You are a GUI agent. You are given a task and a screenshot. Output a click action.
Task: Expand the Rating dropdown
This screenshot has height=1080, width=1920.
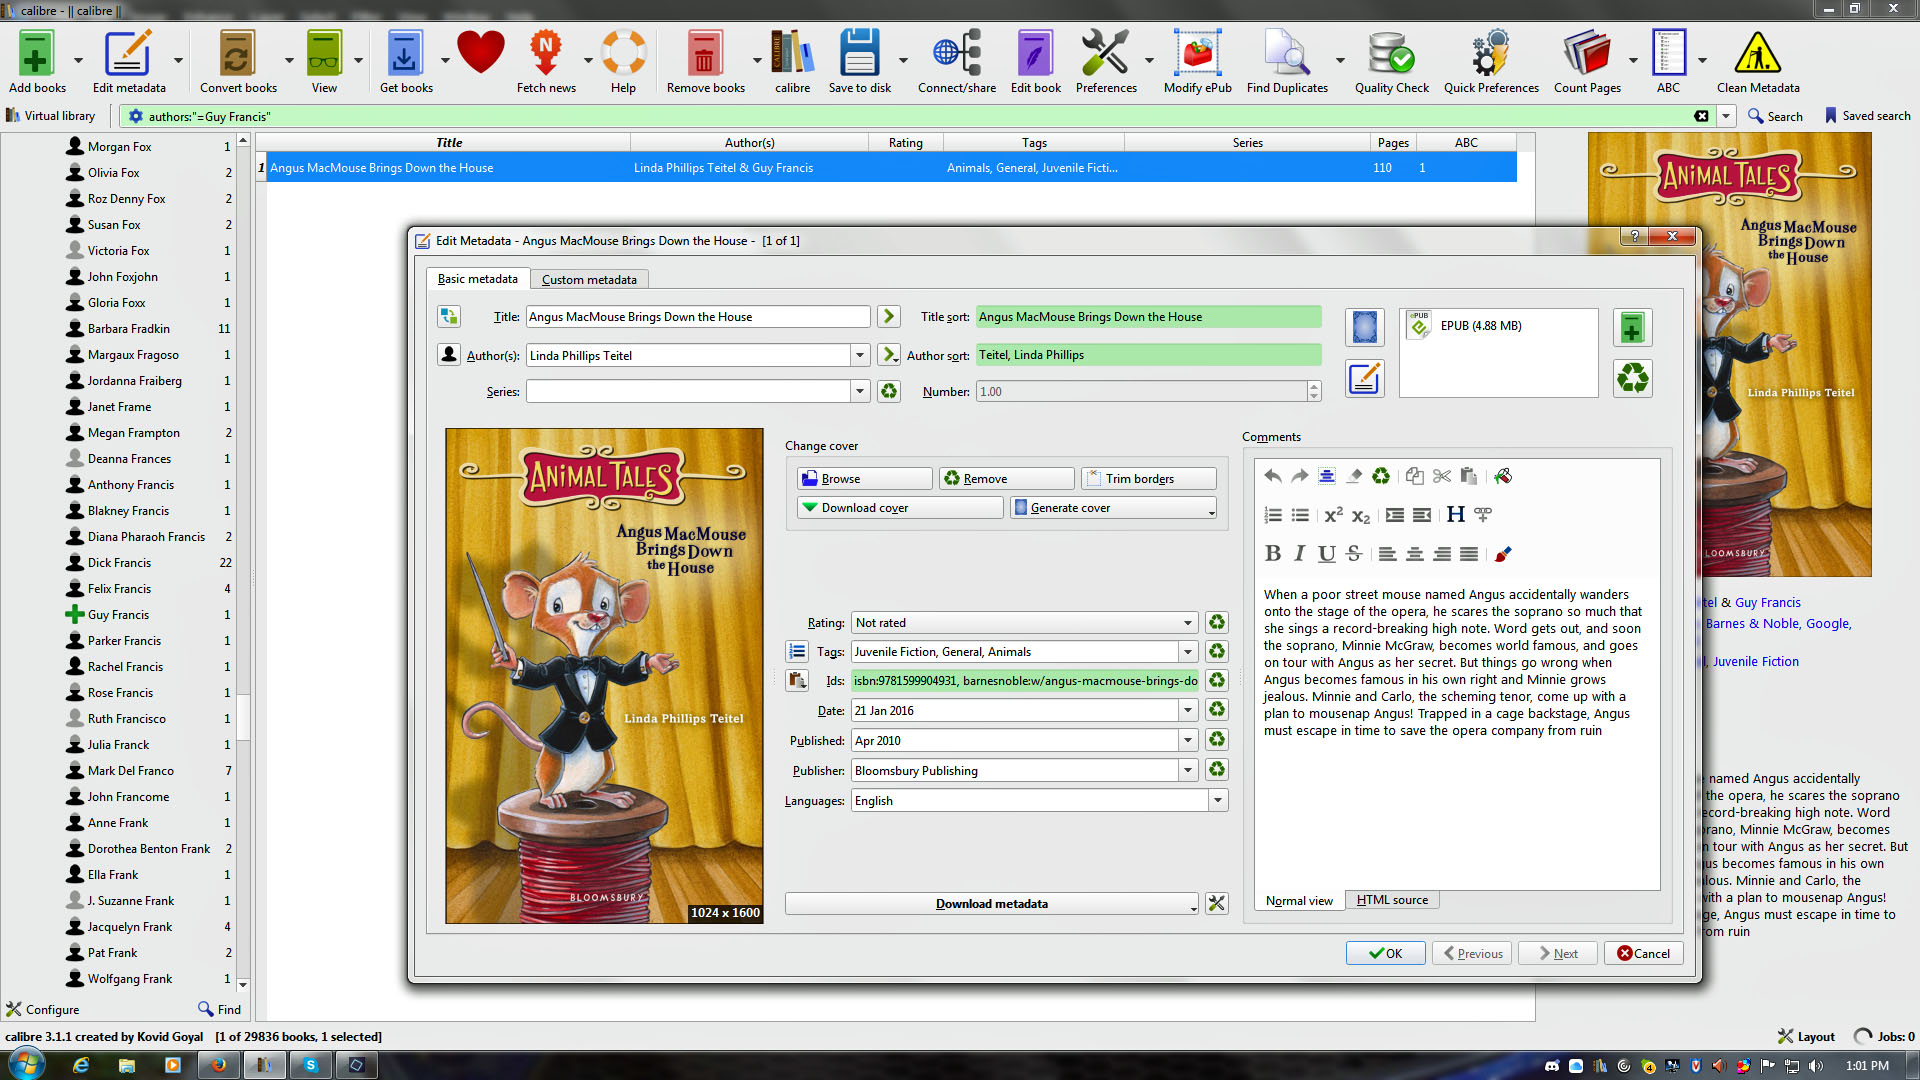pyautogui.click(x=1187, y=623)
